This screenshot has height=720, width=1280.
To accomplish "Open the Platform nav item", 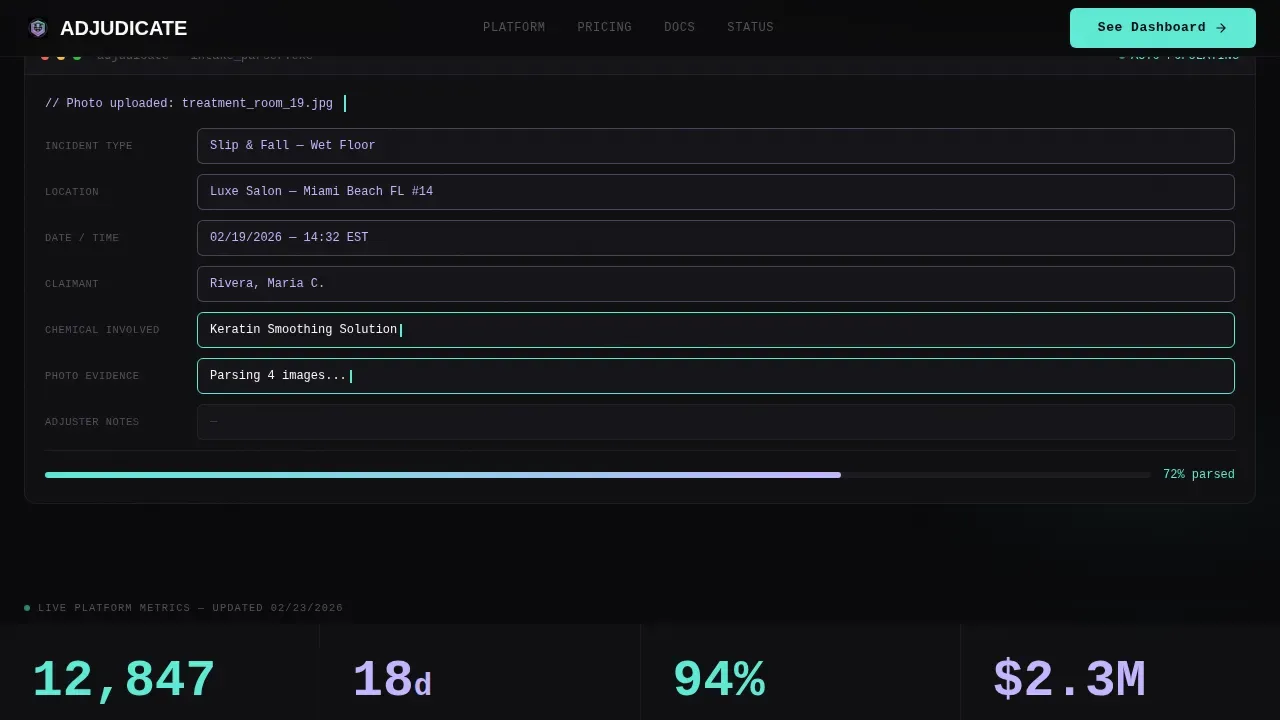I will pos(514,27).
